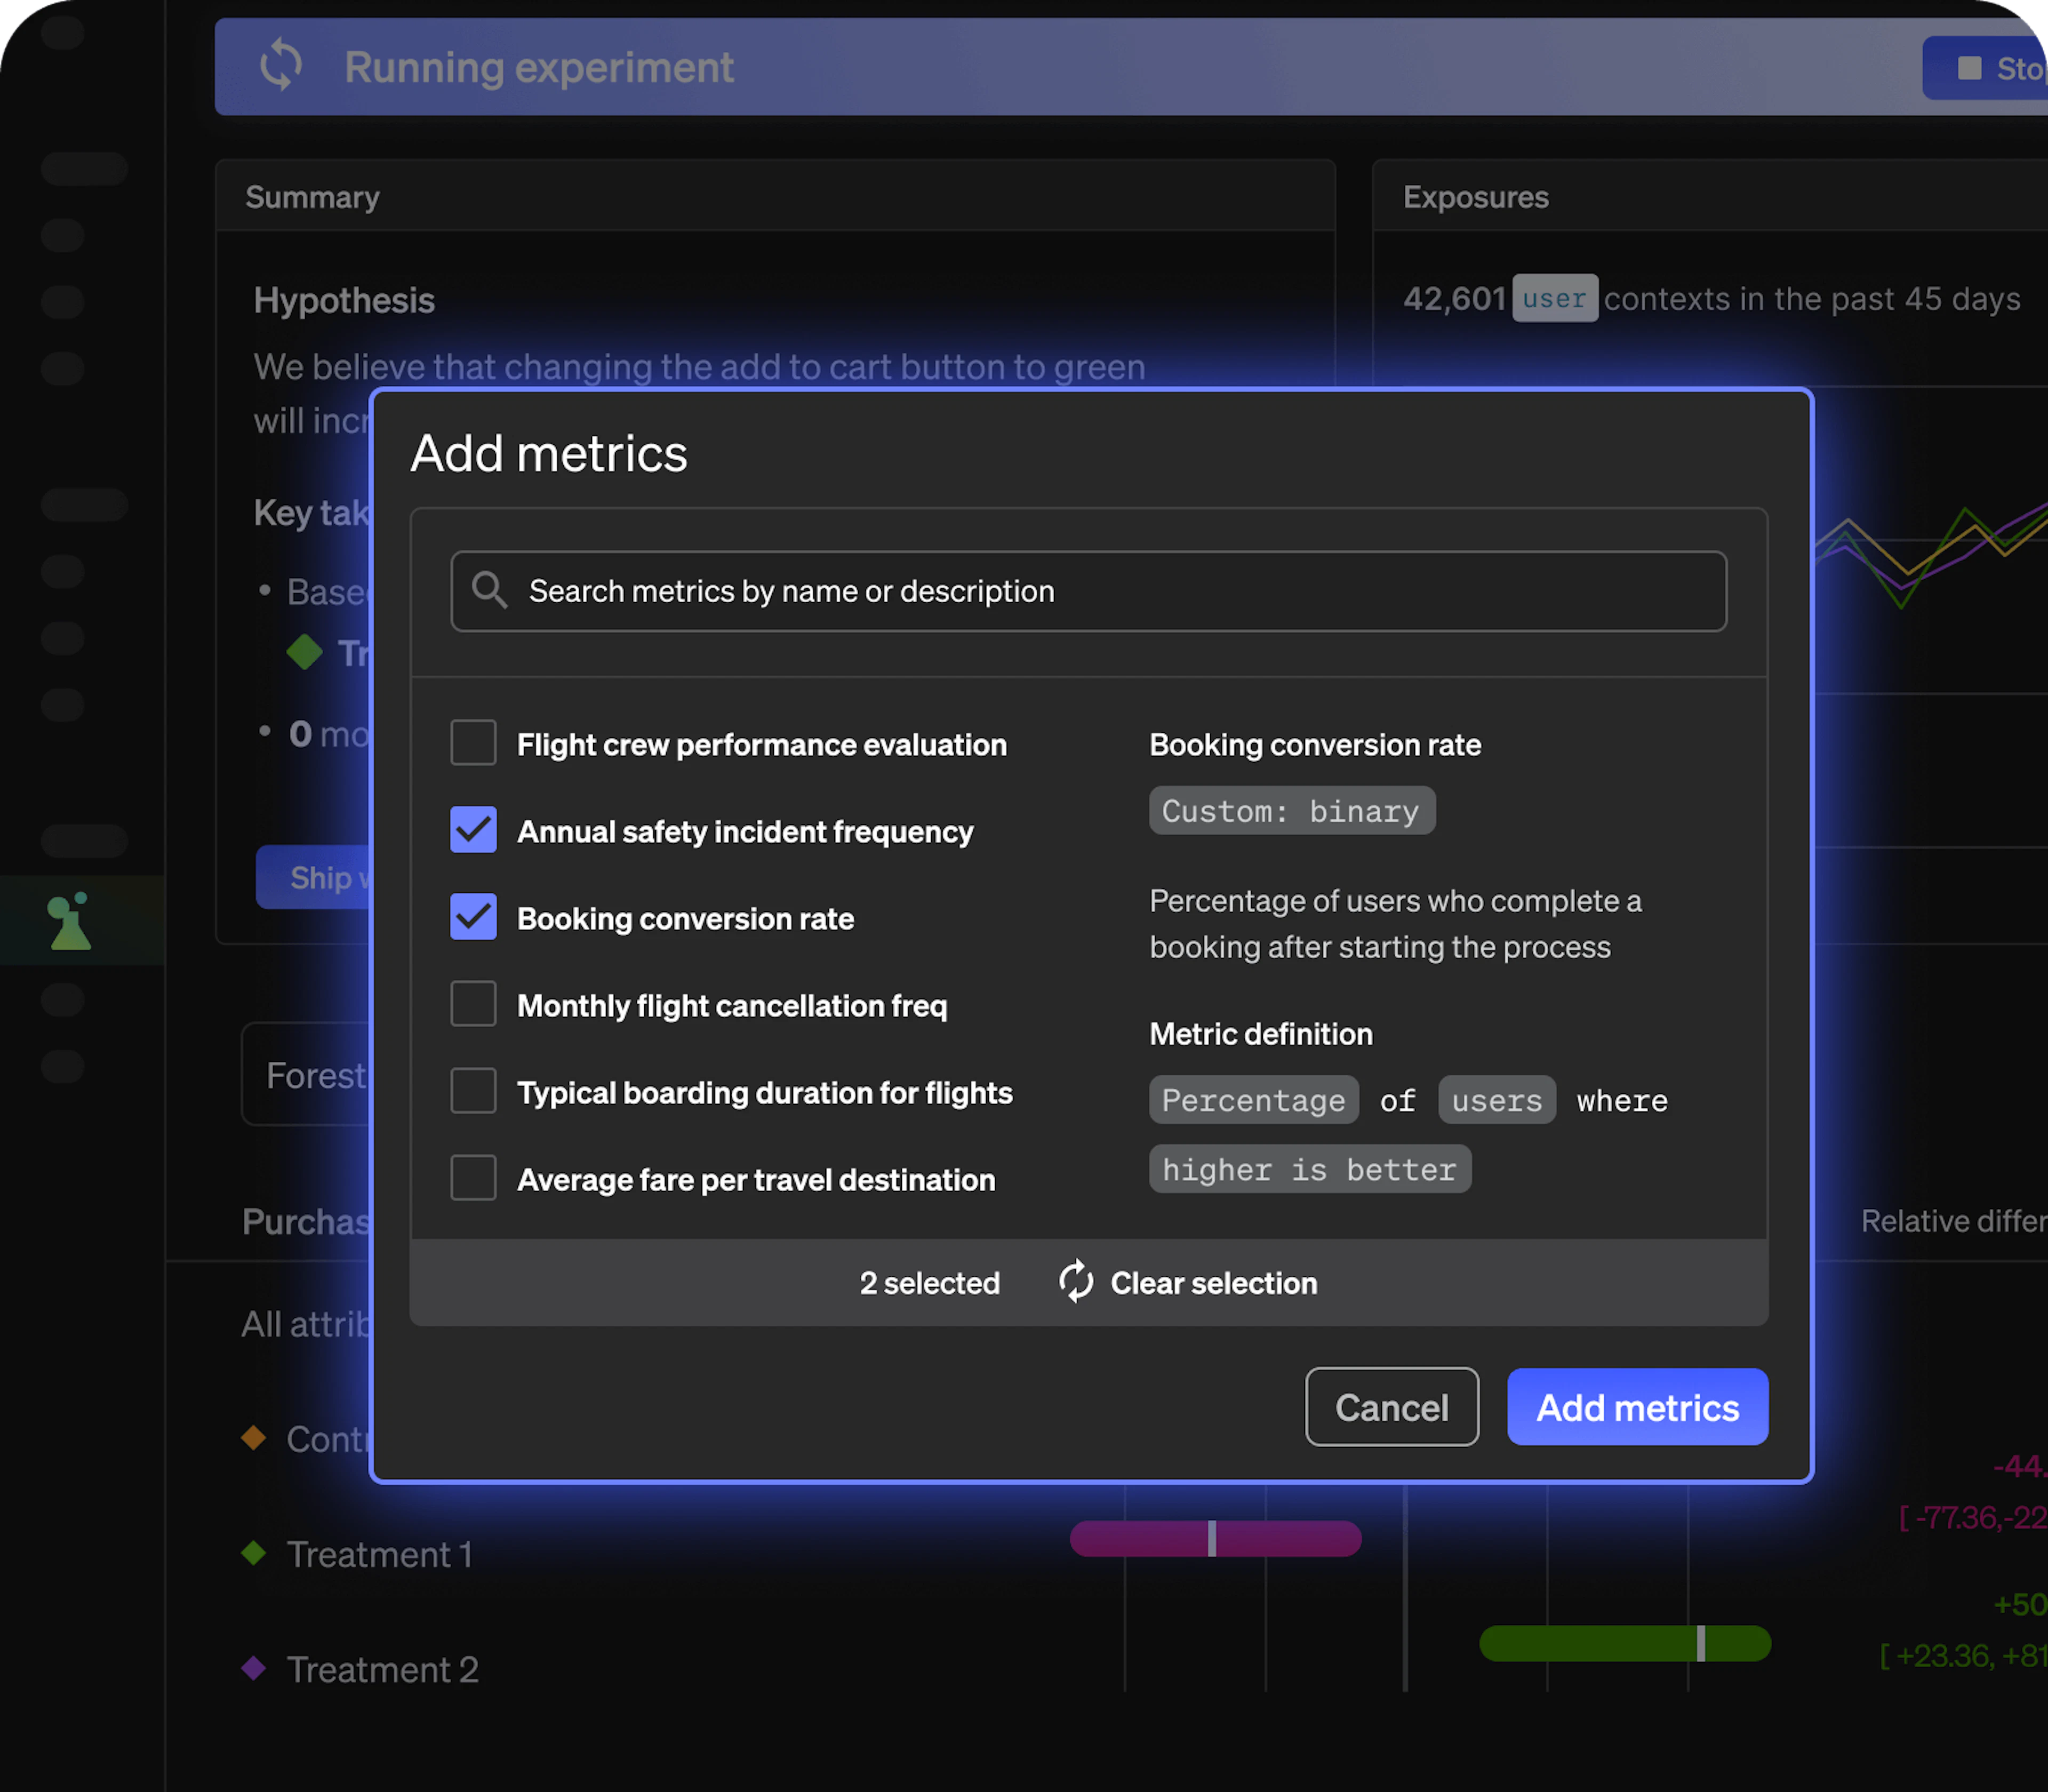This screenshot has height=1792, width=2048.
Task: Click the Stop square icon
Action: tap(1969, 68)
